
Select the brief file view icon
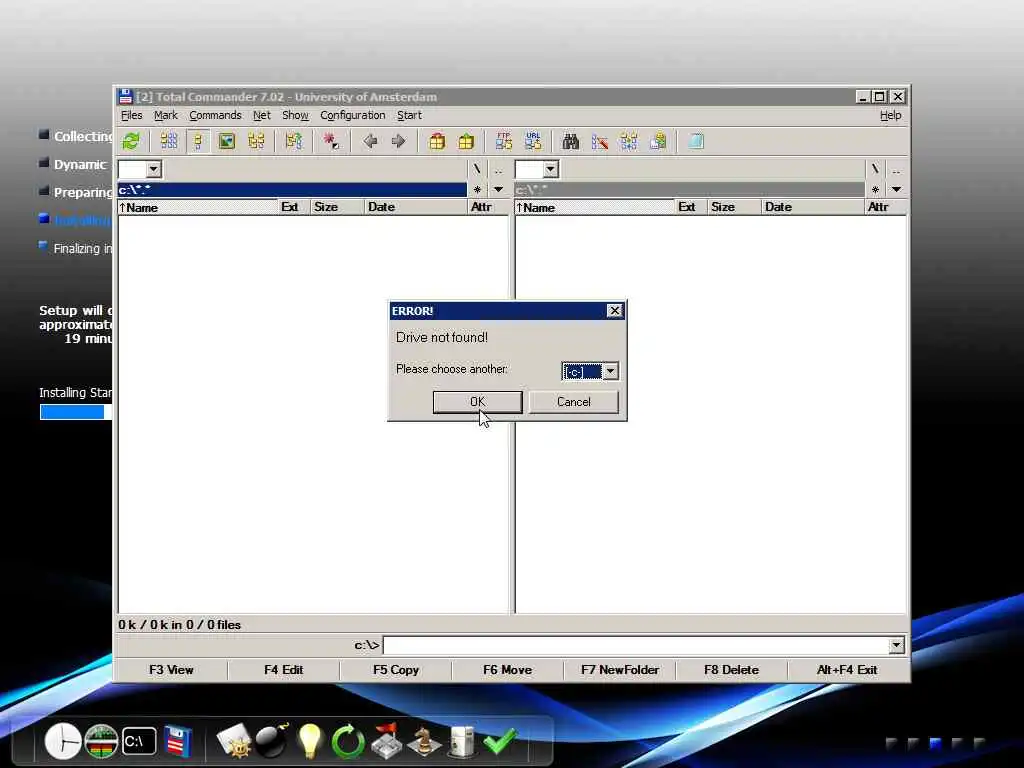168,141
